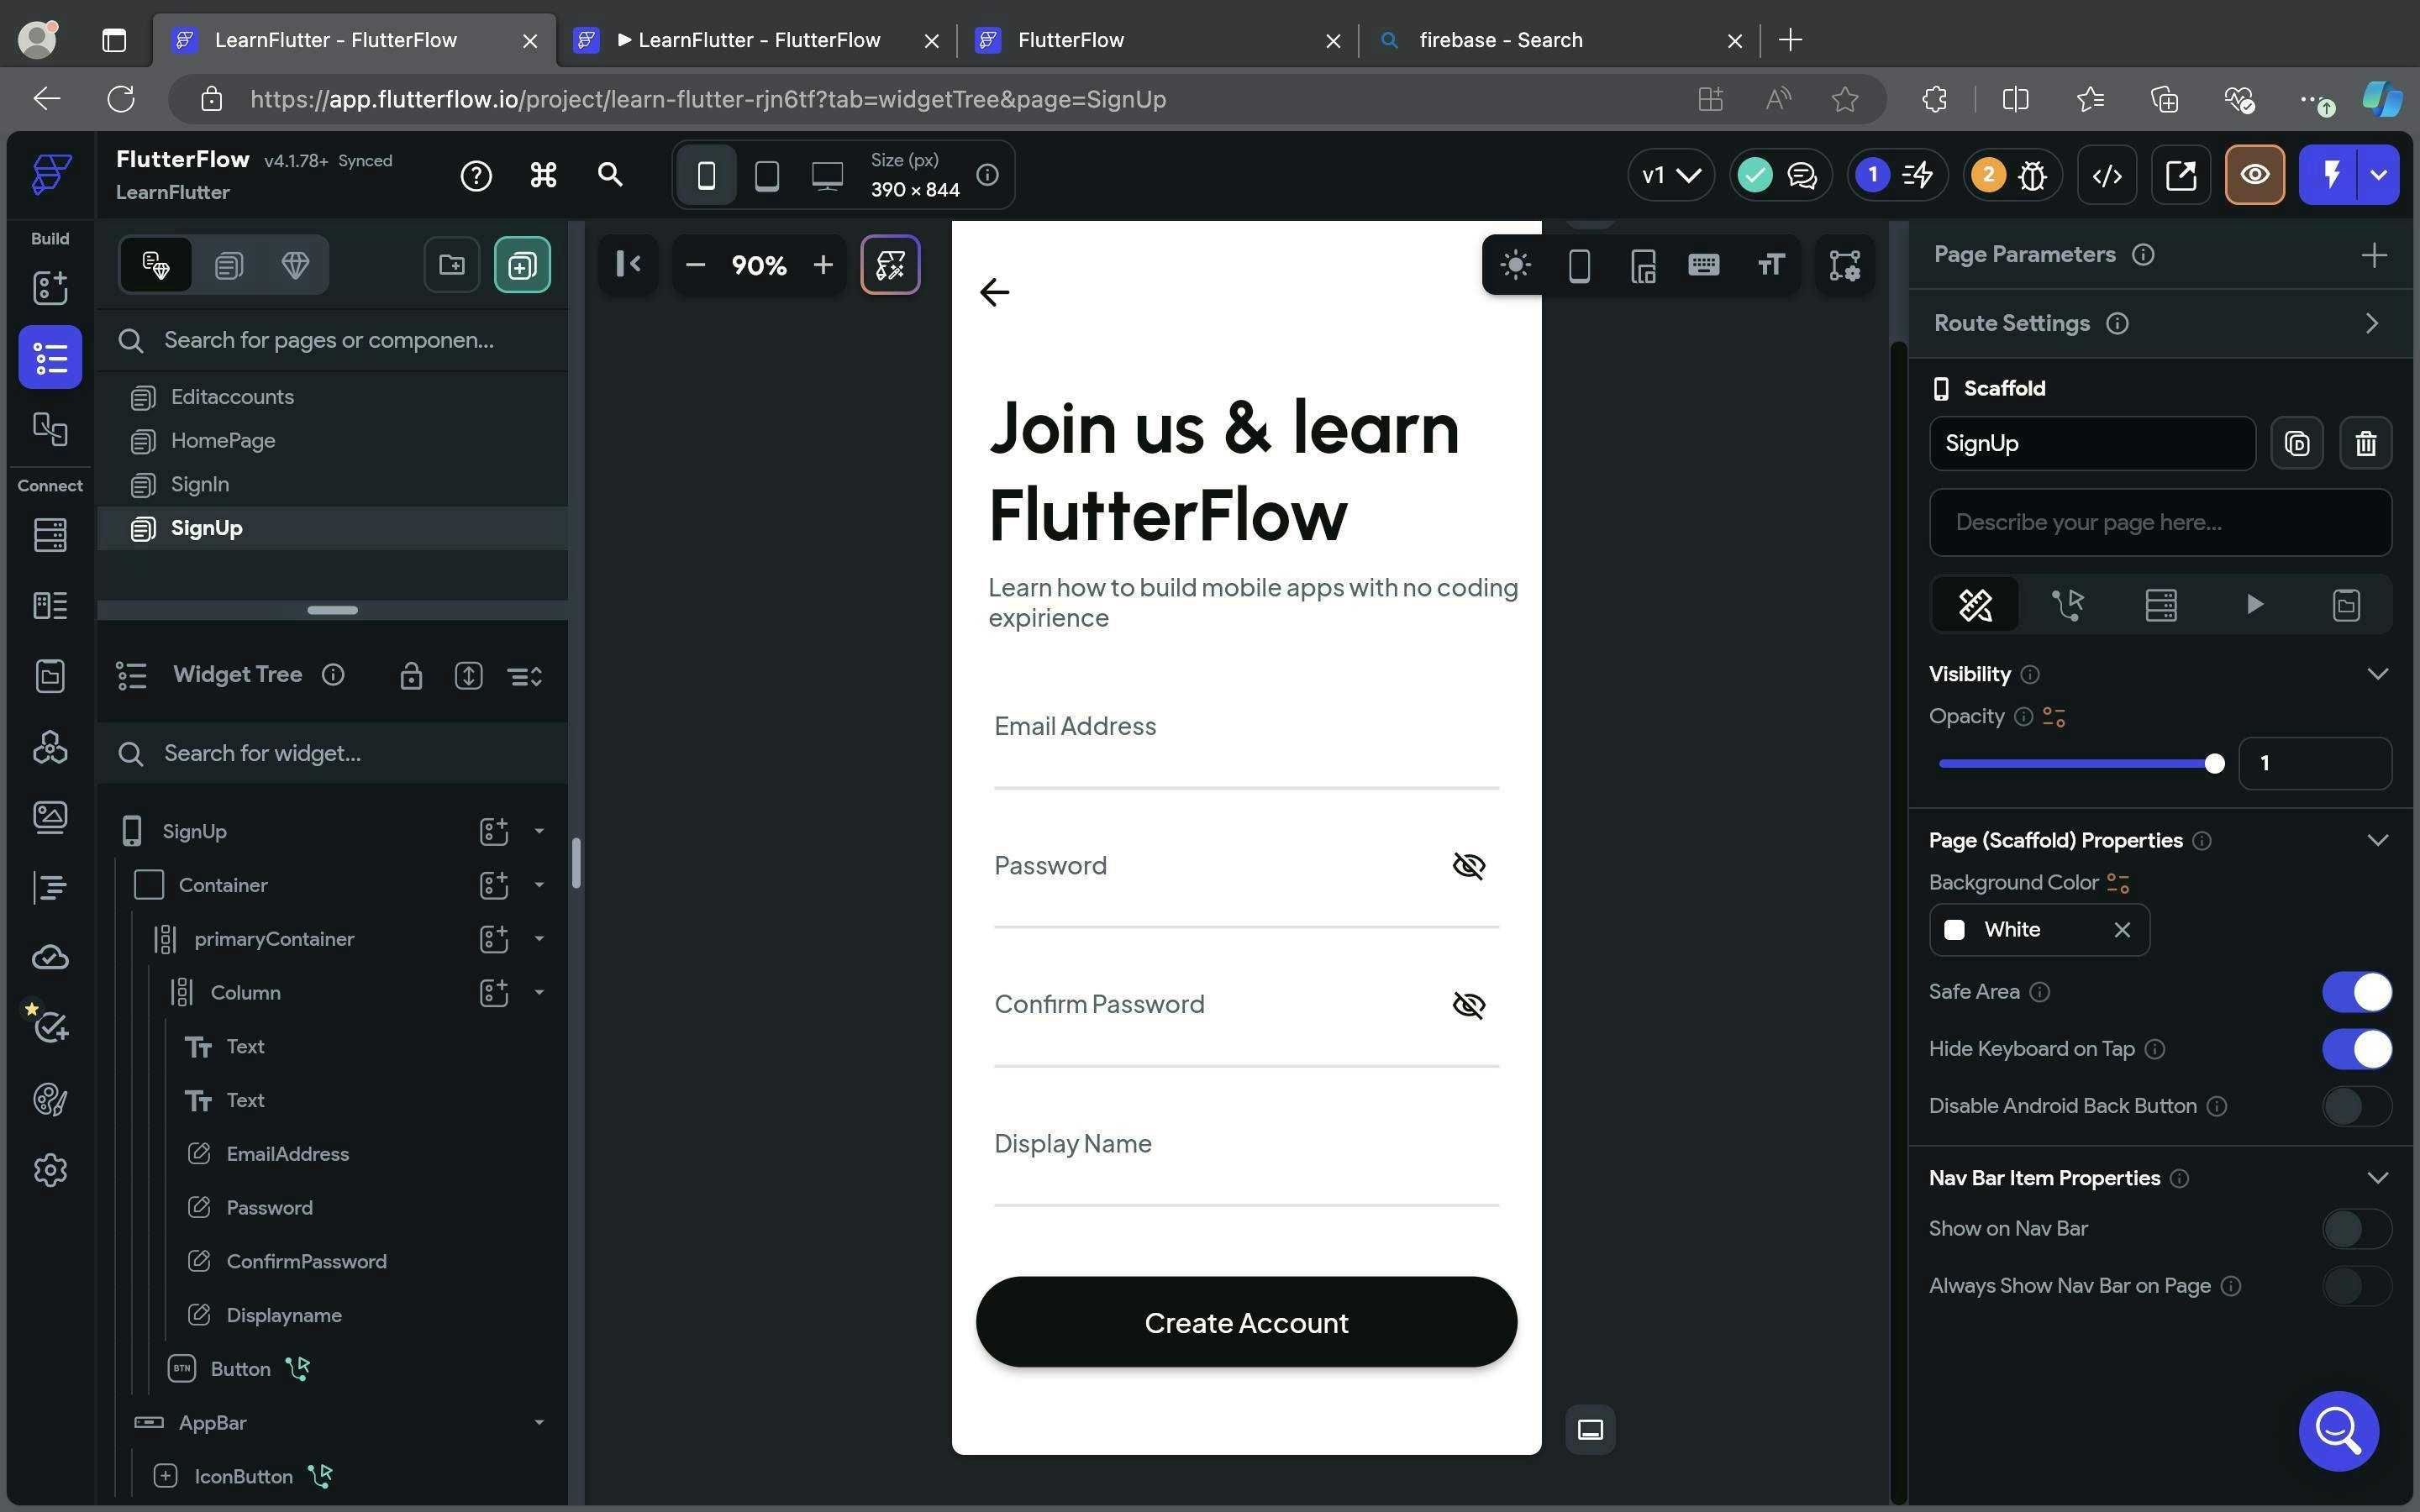Expand the Route Settings section
Image resolution: width=2420 pixels, height=1512 pixels.
tap(2371, 323)
